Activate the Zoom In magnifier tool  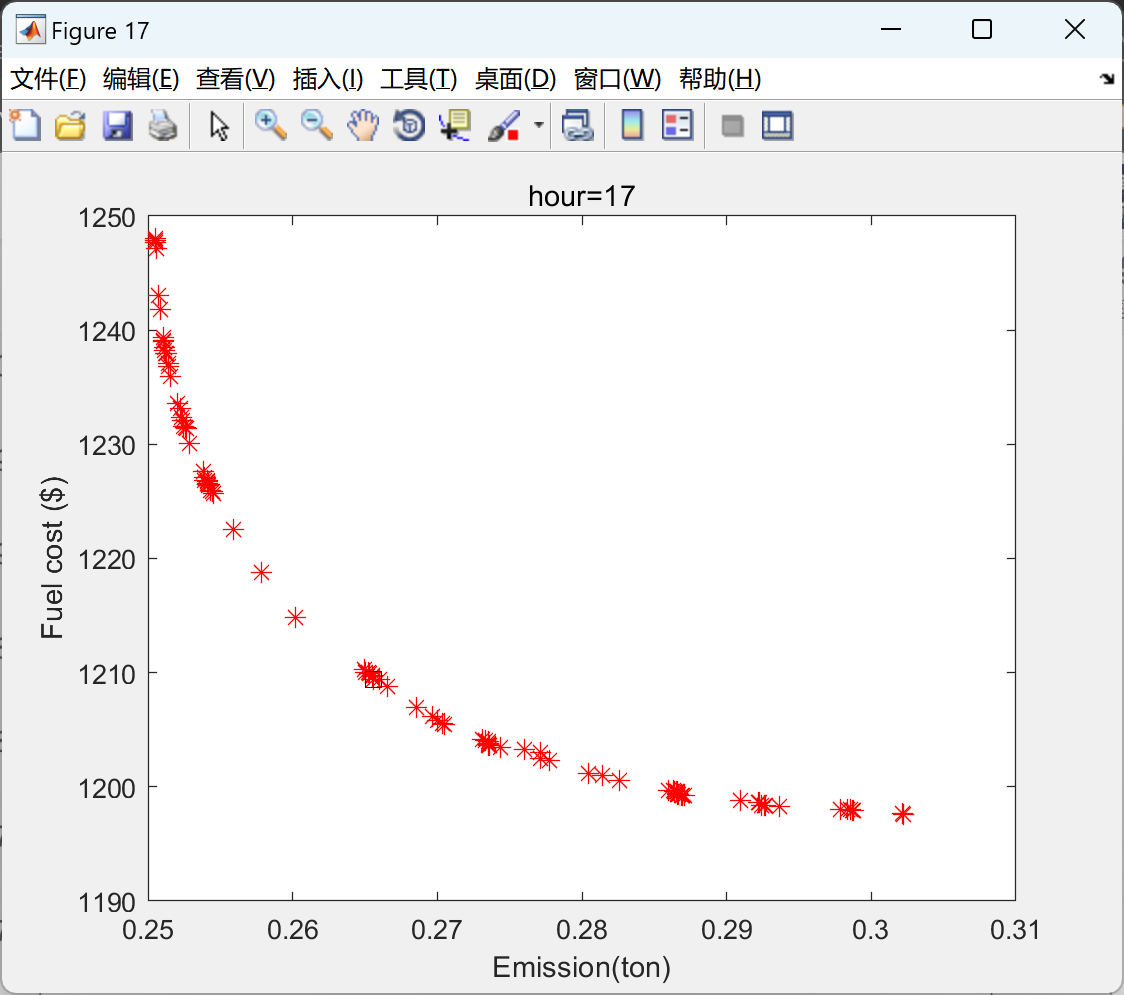pyautogui.click(x=270, y=125)
